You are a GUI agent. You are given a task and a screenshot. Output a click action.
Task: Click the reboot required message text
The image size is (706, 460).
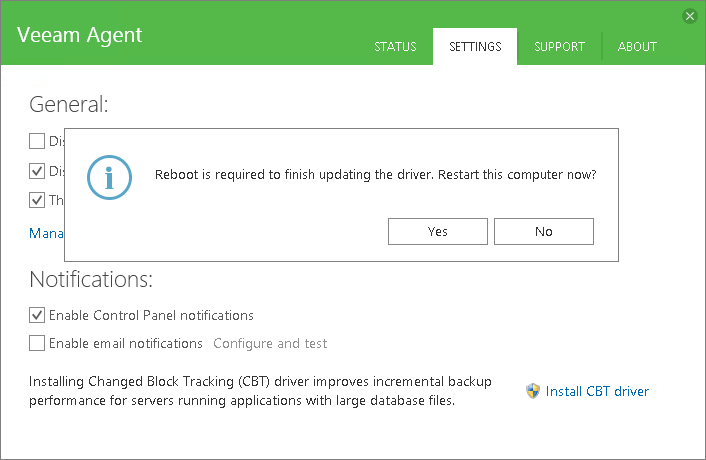[376, 175]
